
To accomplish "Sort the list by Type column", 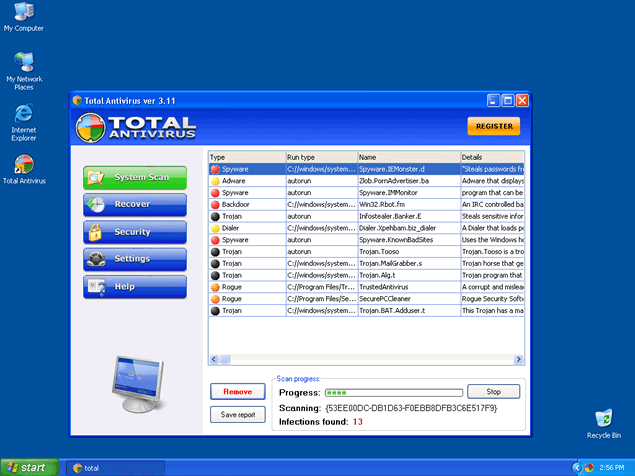I will (245, 157).
